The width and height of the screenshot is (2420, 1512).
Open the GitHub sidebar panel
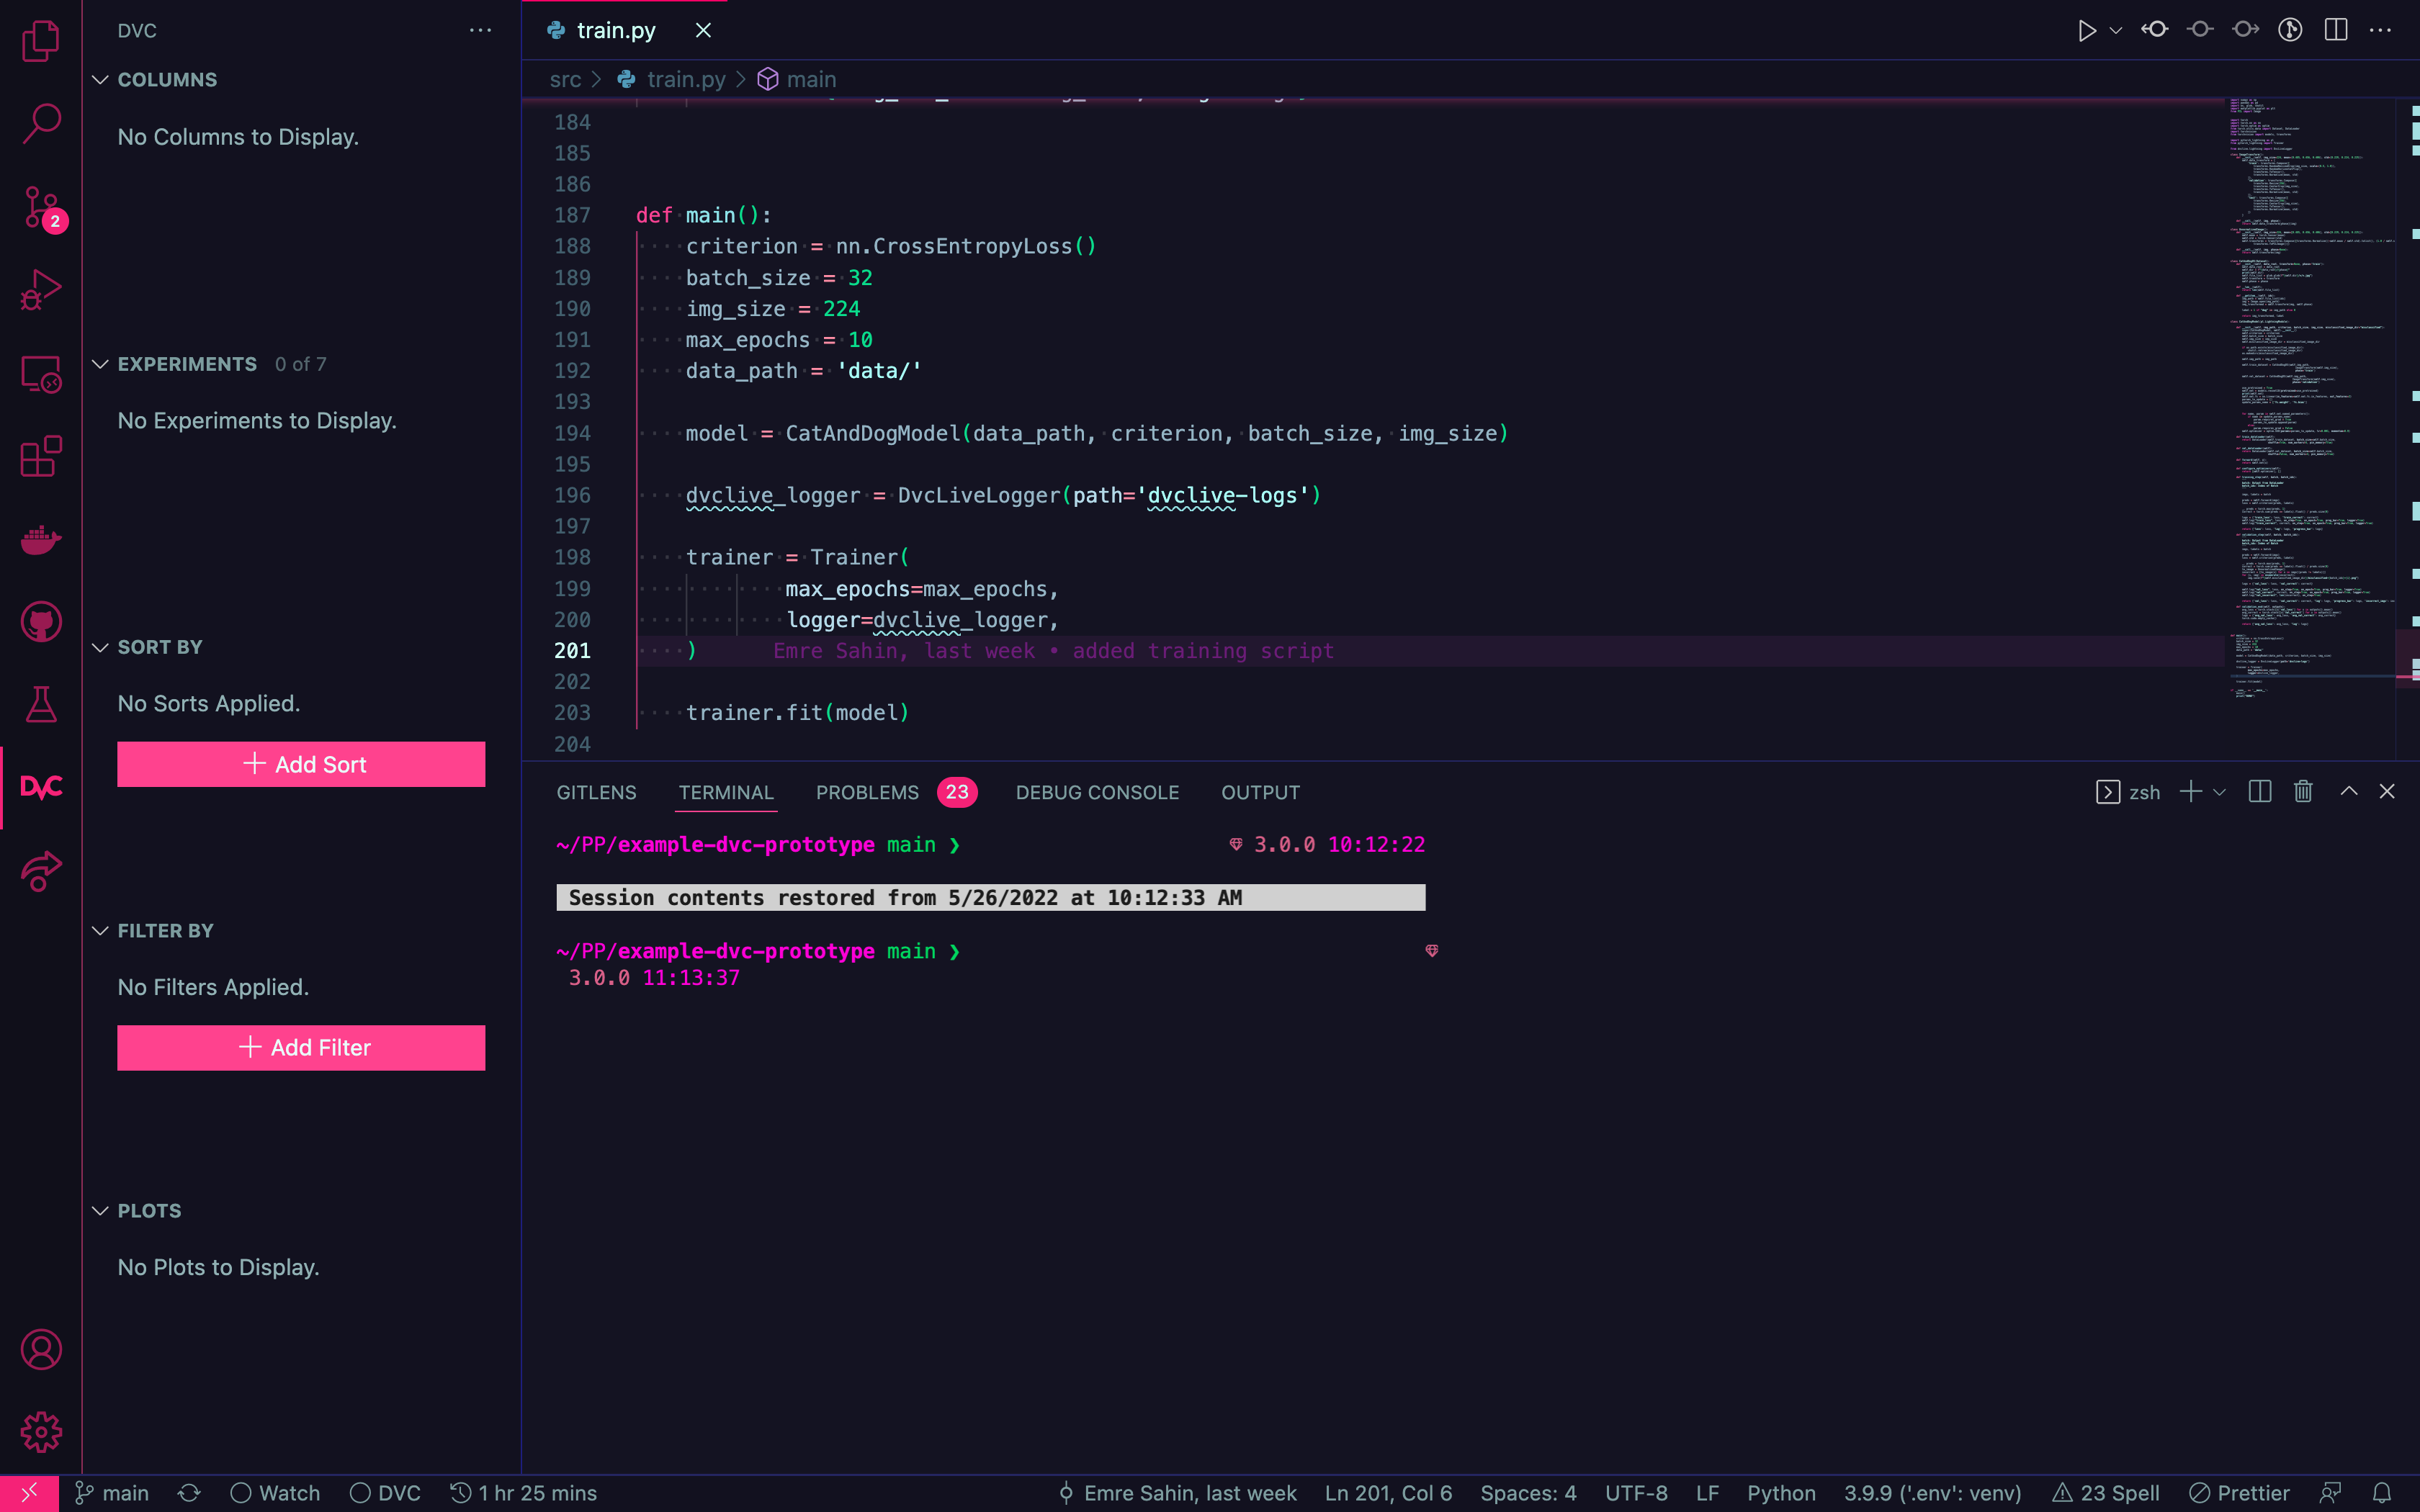pos(41,622)
